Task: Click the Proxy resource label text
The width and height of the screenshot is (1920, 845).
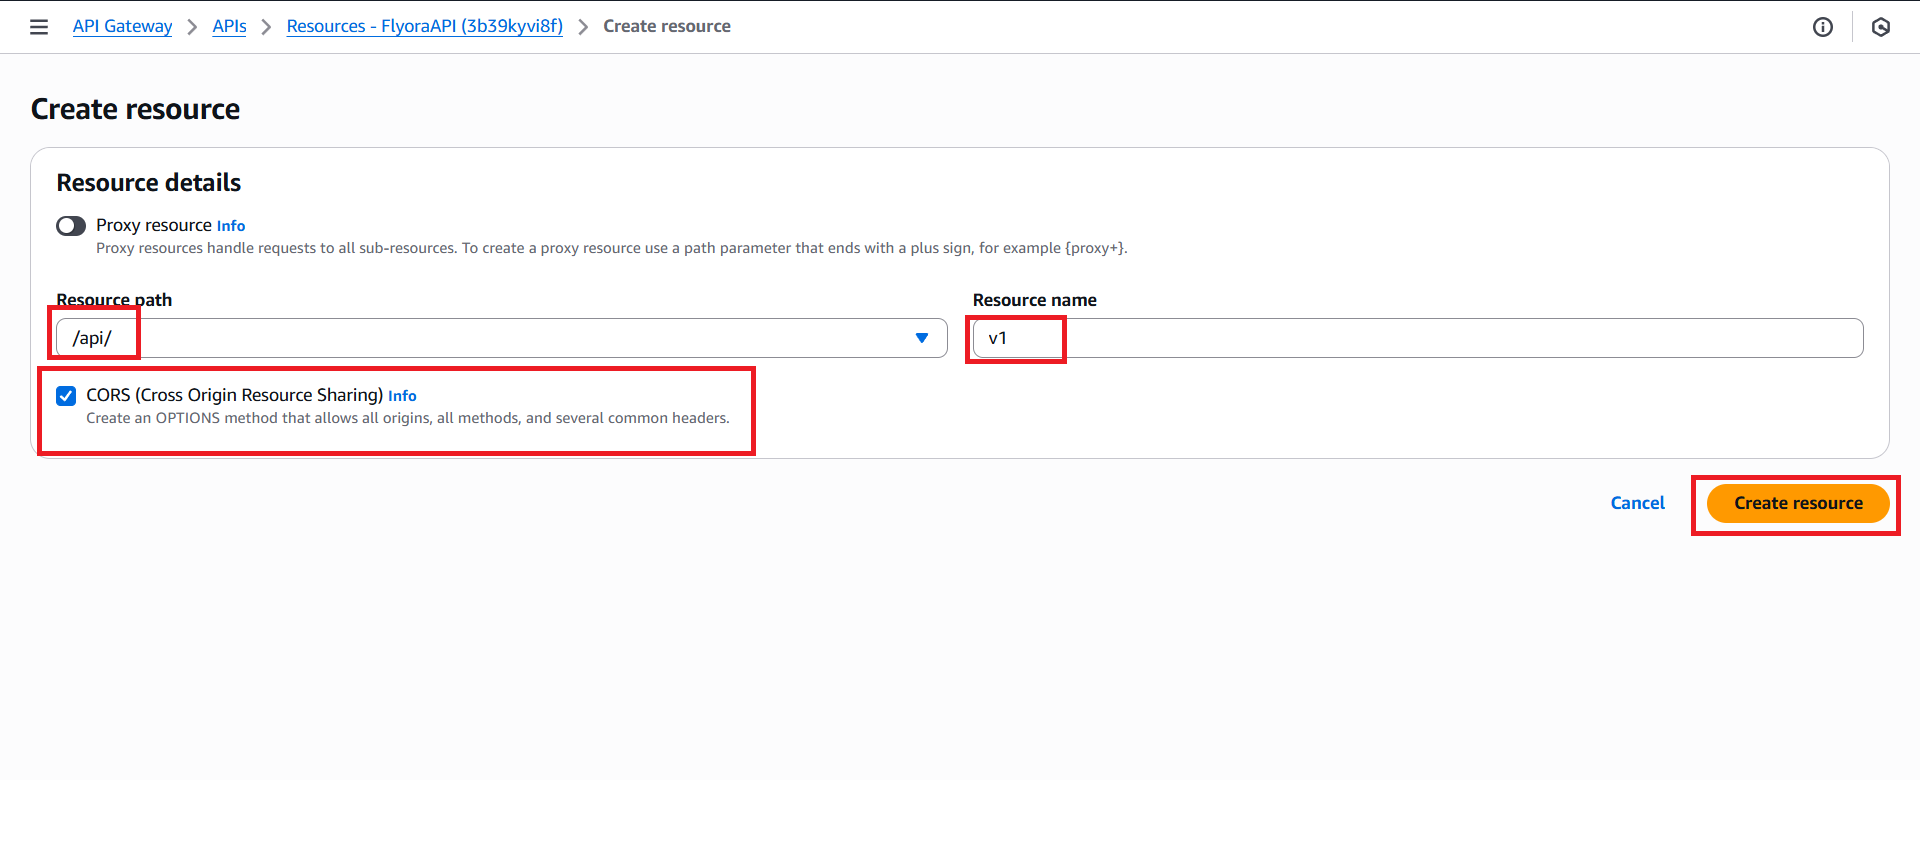Action: (x=153, y=226)
